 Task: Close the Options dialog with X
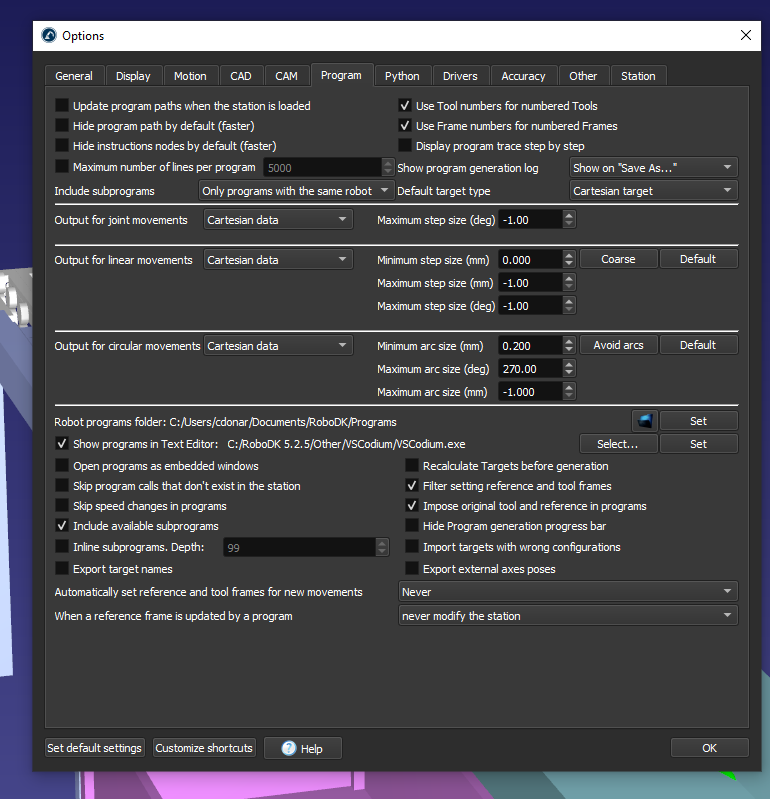pos(745,35)
